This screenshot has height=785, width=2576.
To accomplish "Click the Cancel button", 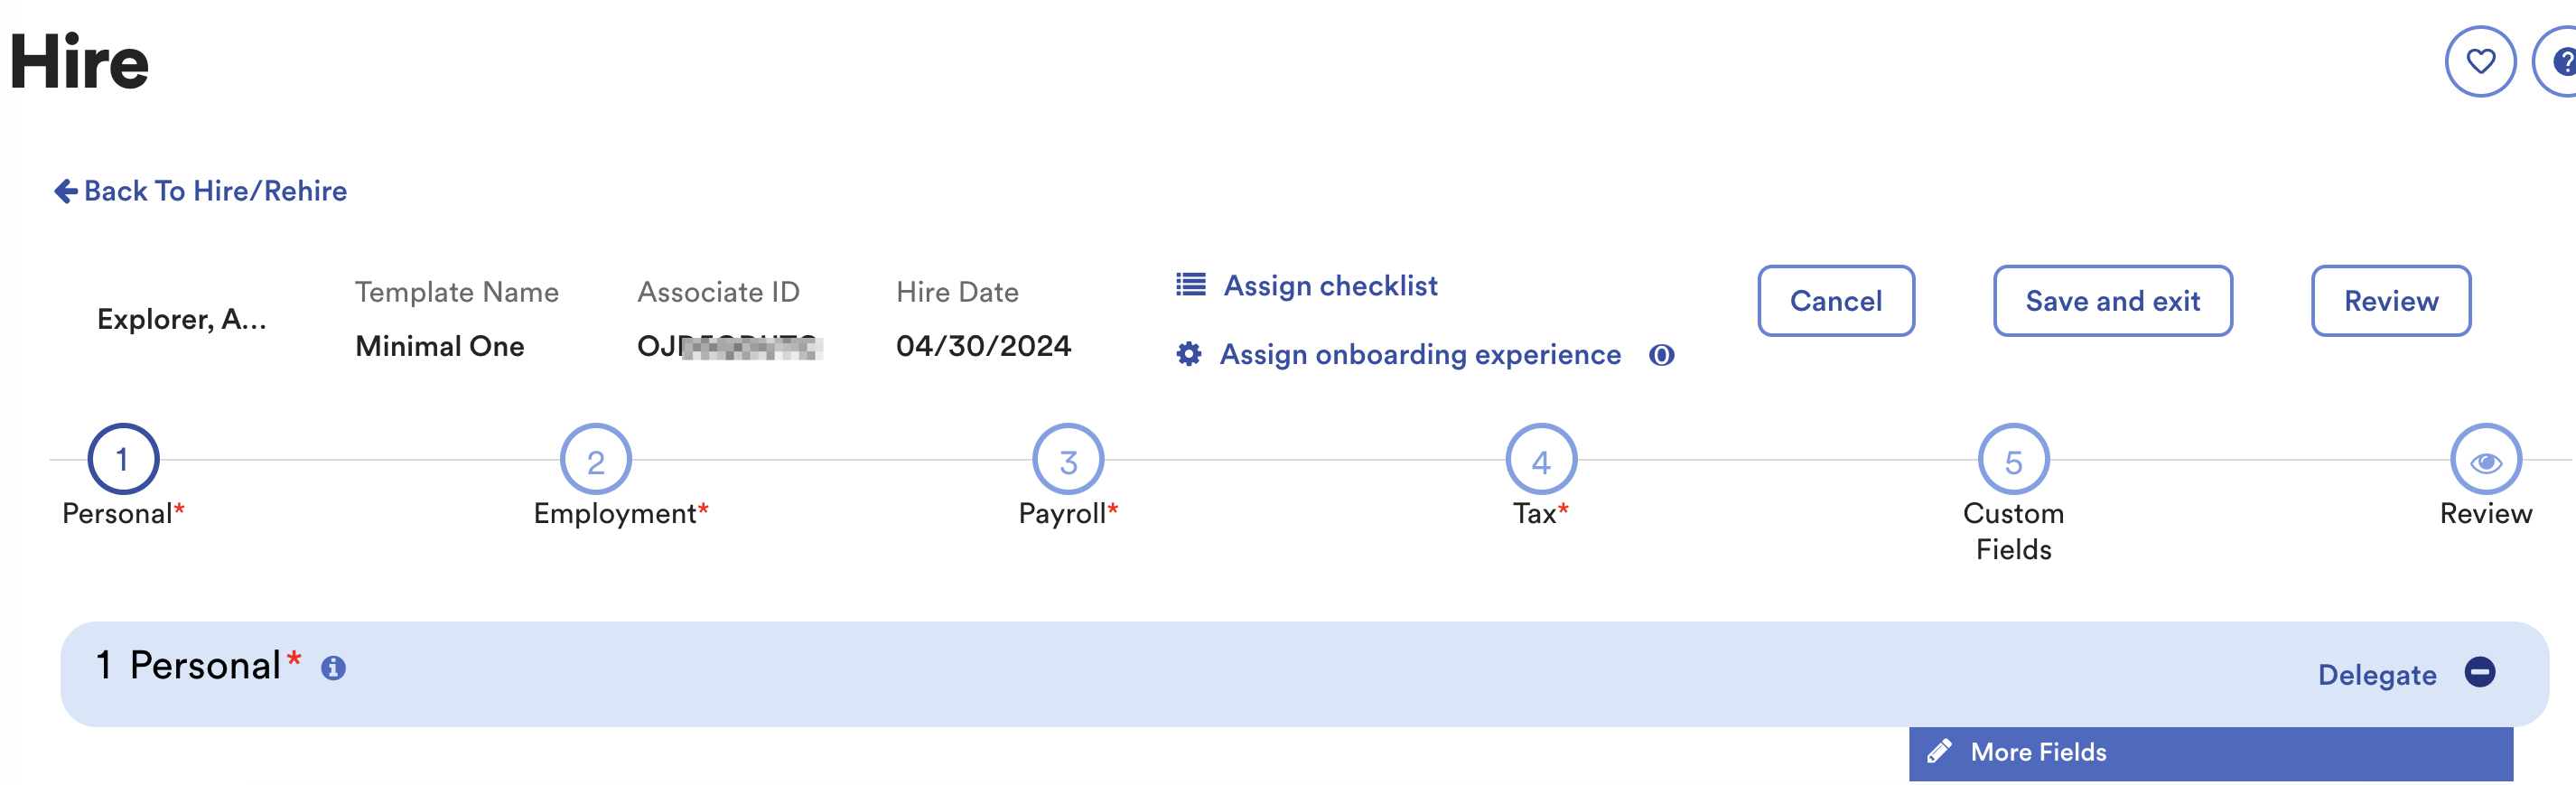I will coord(1835,301).
